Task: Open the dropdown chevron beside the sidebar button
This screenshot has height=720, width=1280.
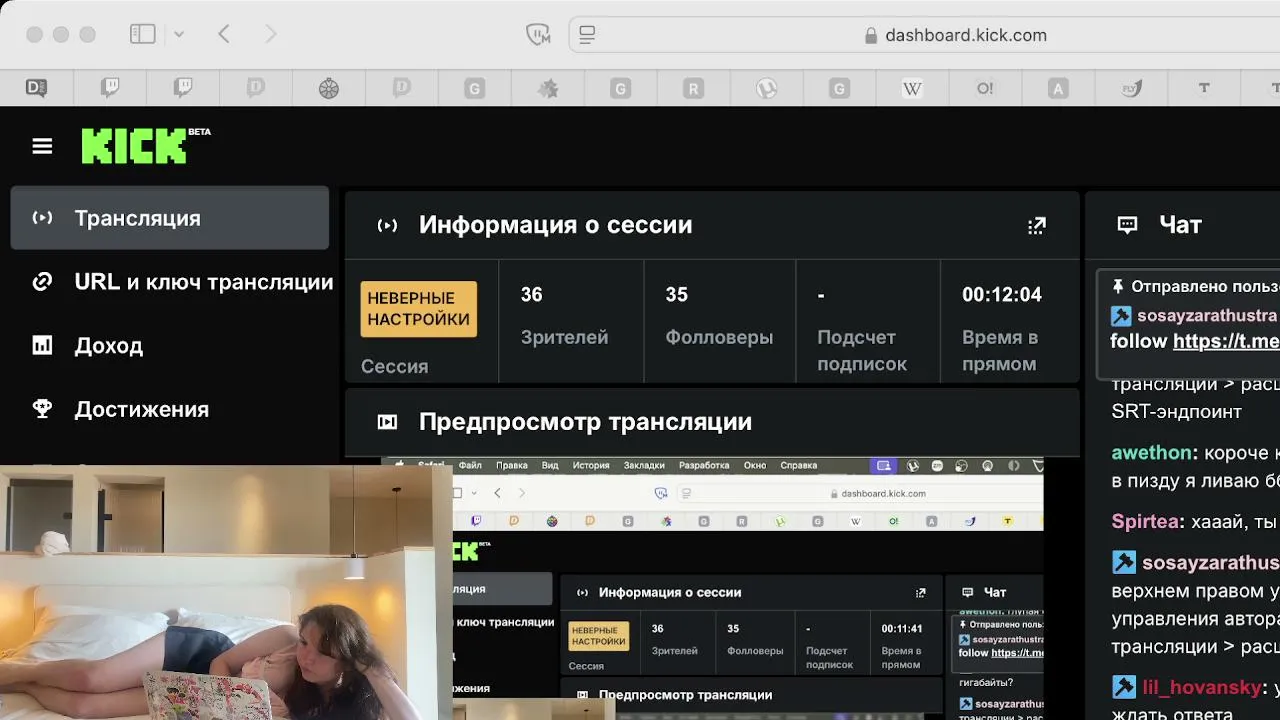Action: point(179,34)
